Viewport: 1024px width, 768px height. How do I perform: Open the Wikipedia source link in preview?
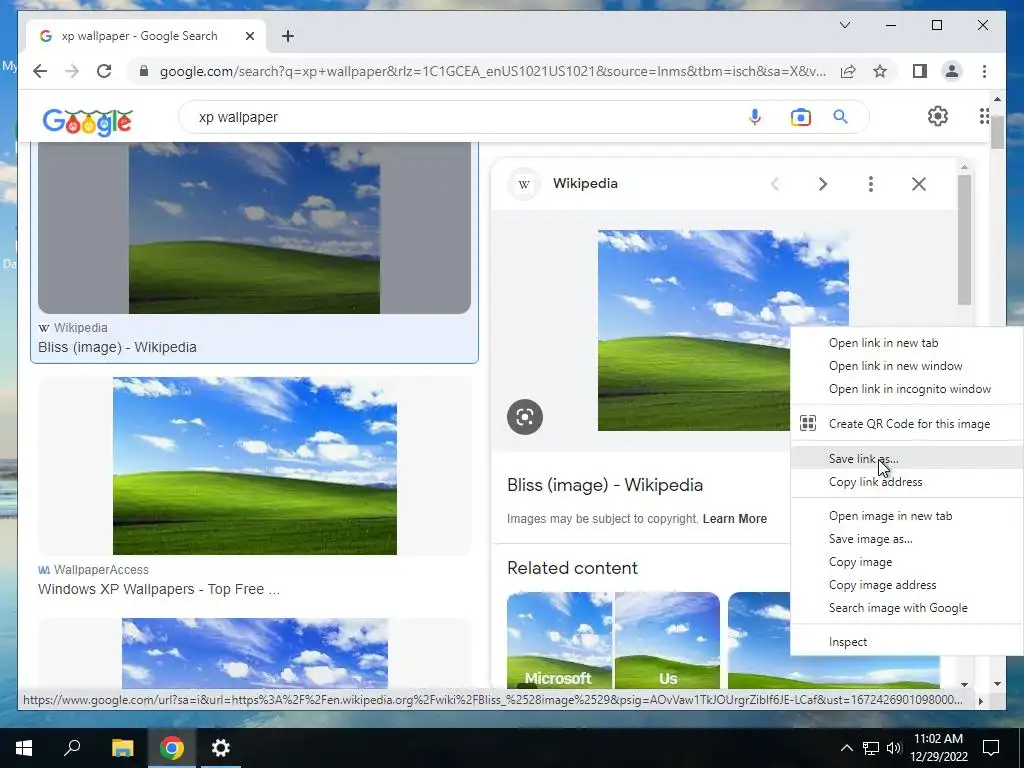[x=585, y=184]
